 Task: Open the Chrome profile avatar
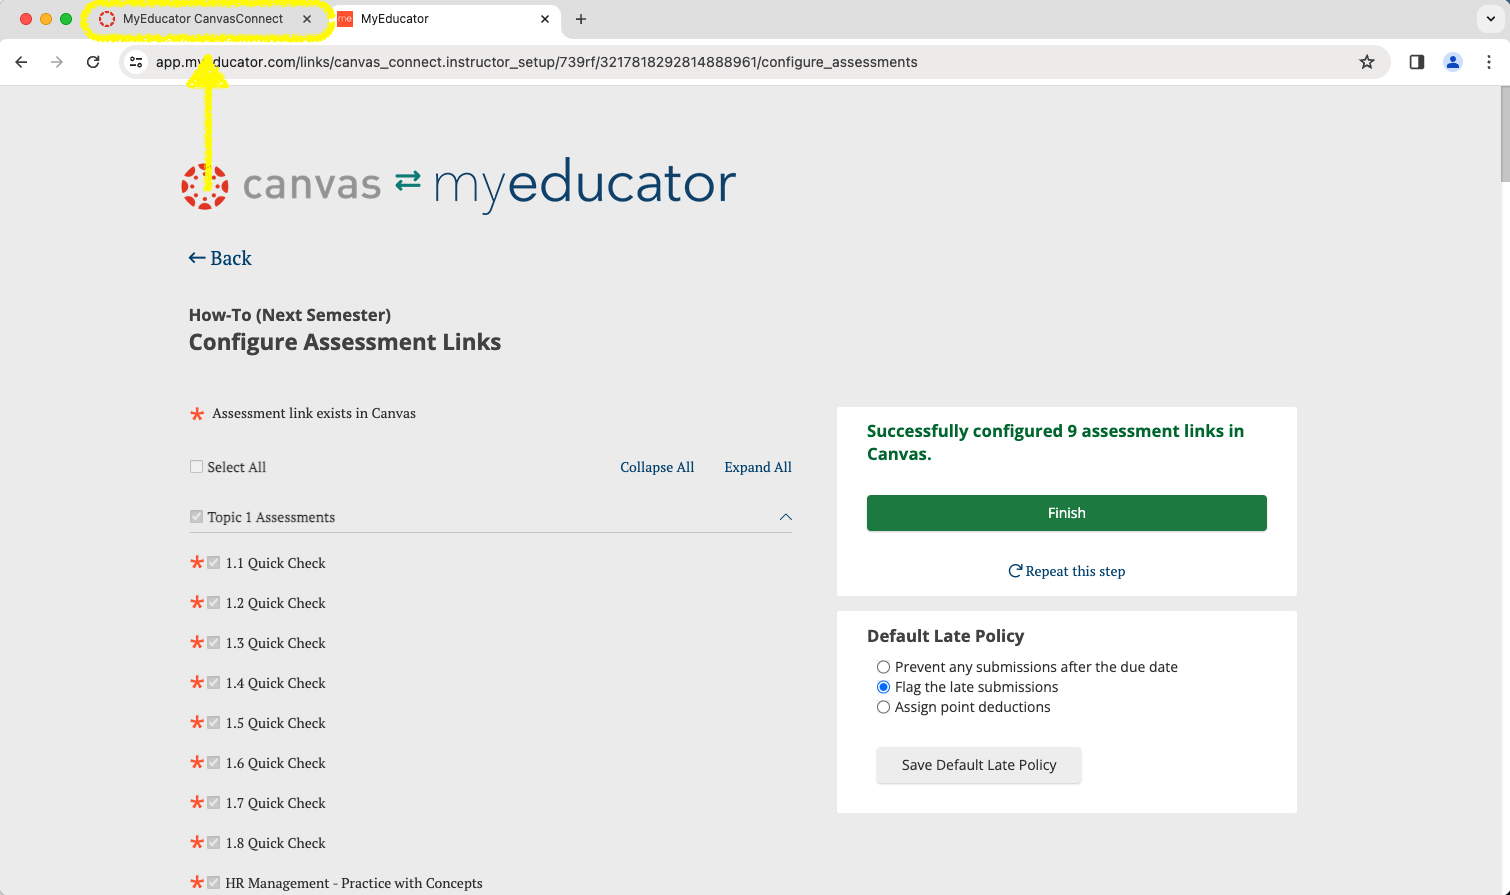point(1453,62)
